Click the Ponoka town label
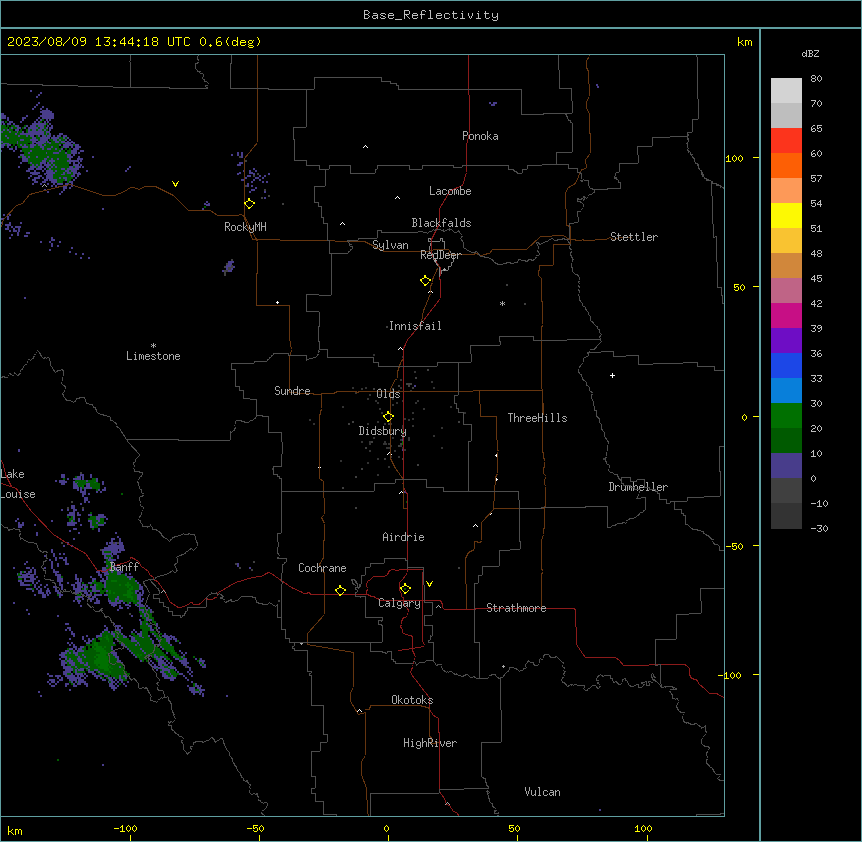 click(480, 136)
